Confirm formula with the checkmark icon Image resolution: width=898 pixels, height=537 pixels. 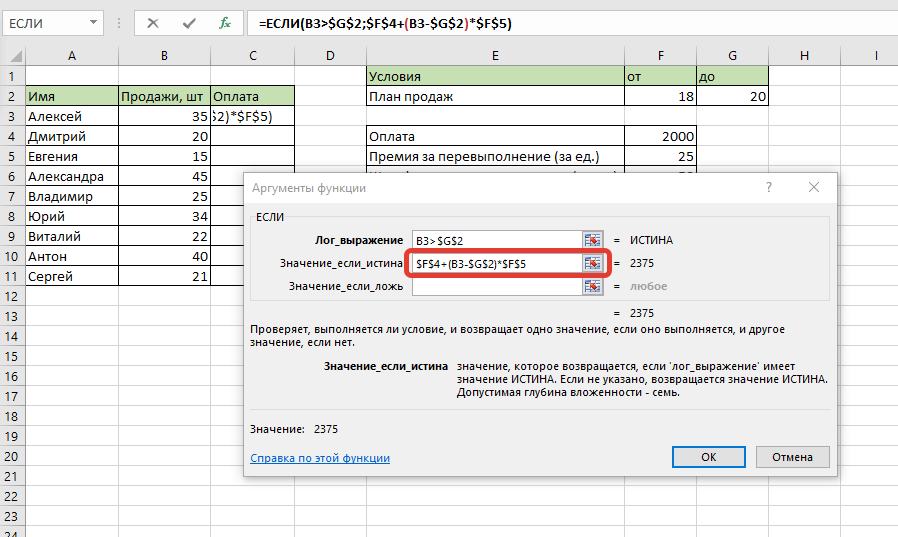(x=189, y=23)
